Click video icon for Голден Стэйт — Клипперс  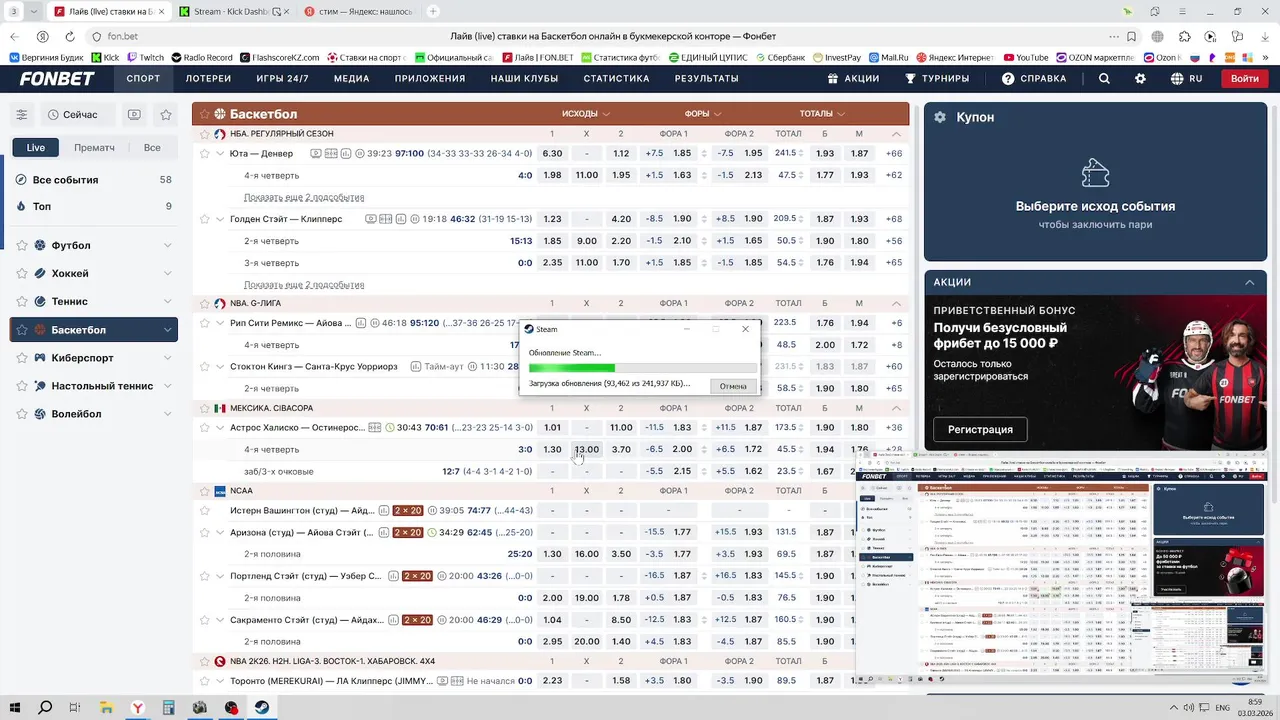[x=371, y=219]
